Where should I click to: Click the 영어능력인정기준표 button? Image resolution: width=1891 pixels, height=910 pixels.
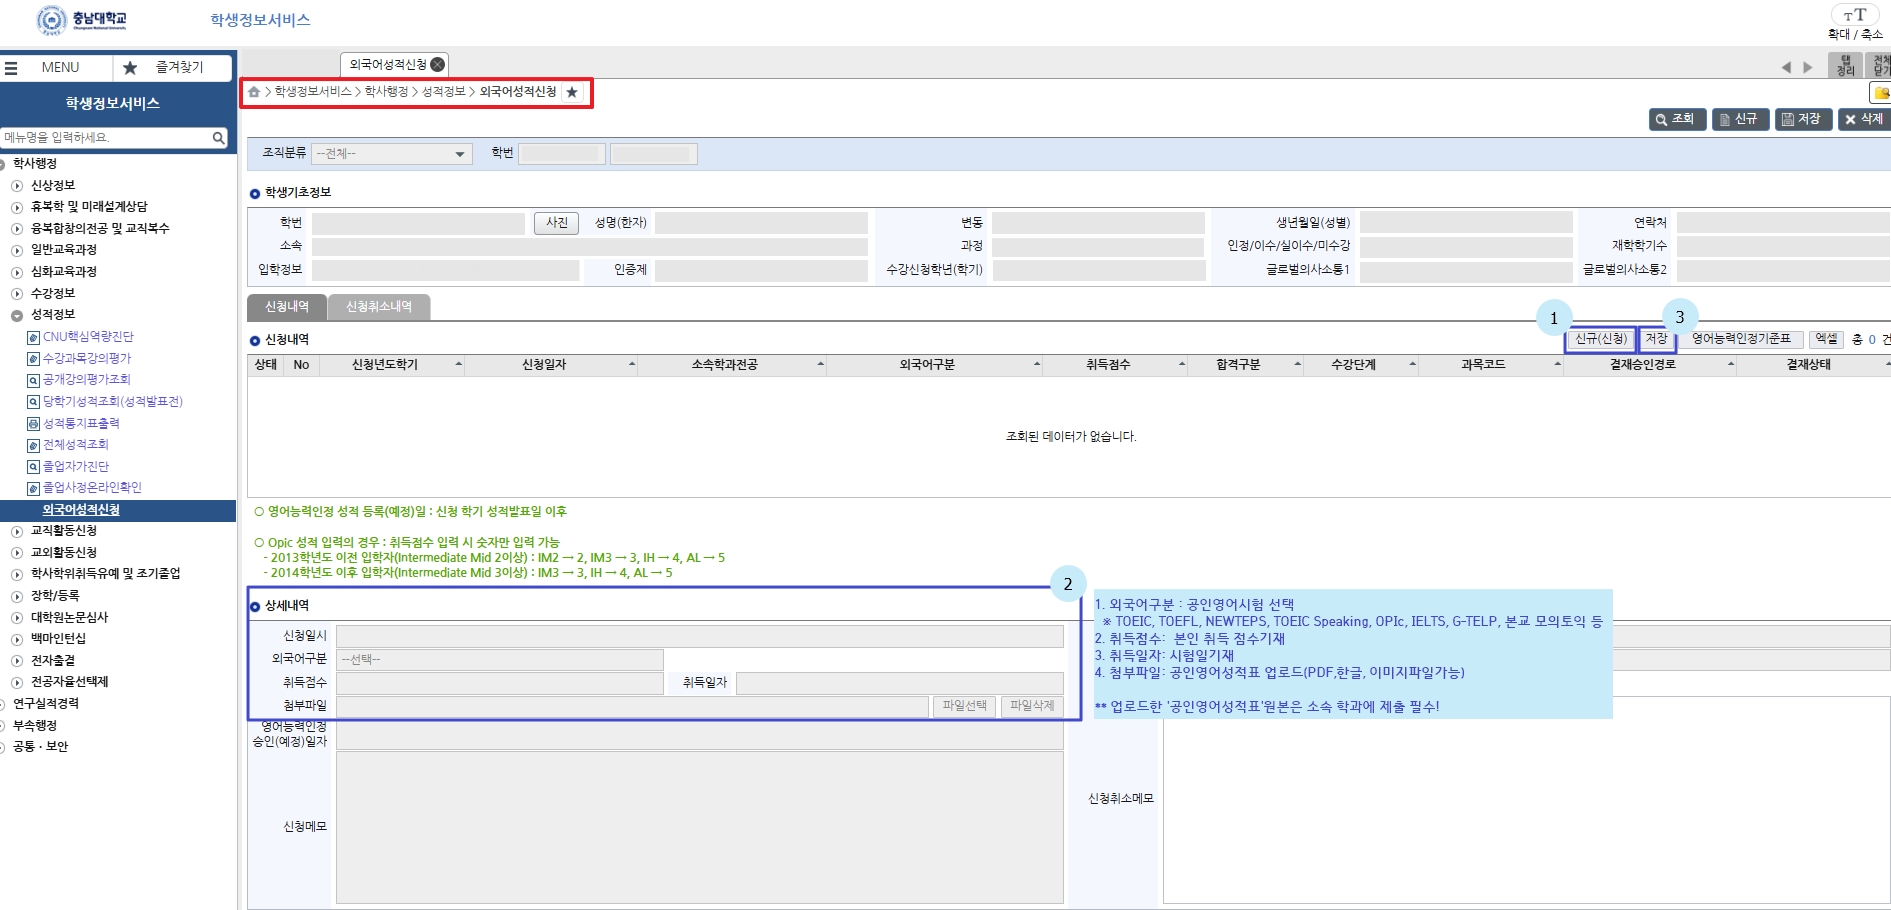coord(1741,339)
